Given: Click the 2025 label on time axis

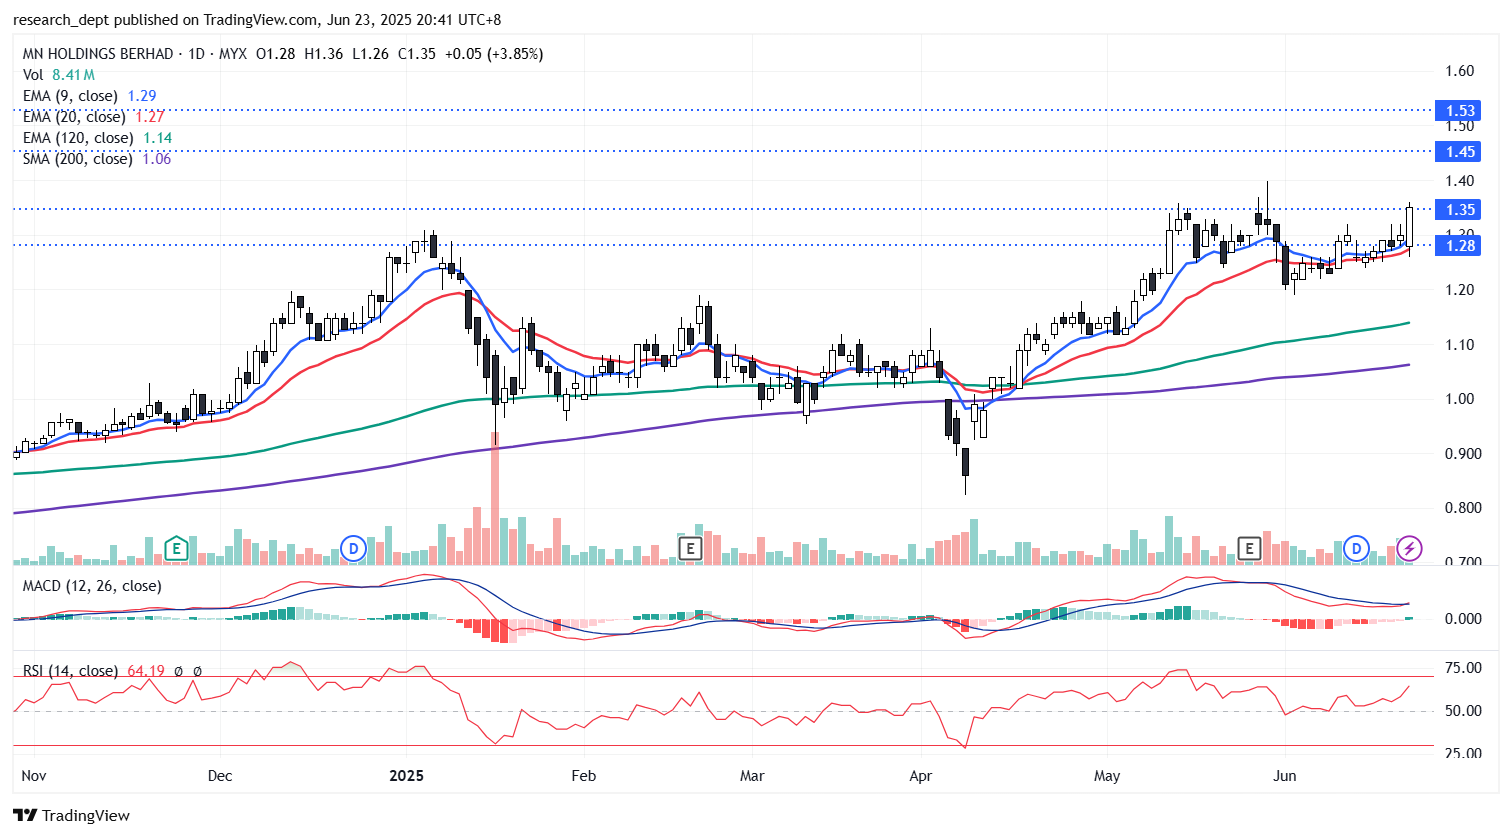Looking at the screenshot, I should (x=407, y=776).
